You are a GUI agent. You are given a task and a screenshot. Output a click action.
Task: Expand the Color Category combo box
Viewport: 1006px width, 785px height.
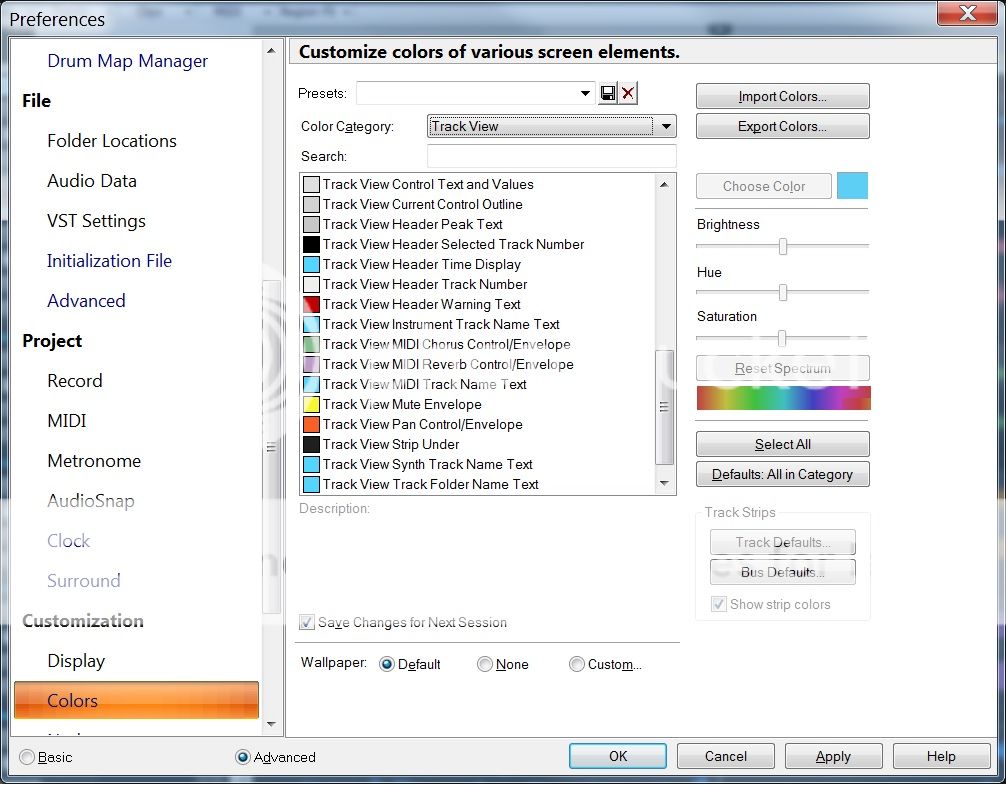click(665, 126)
